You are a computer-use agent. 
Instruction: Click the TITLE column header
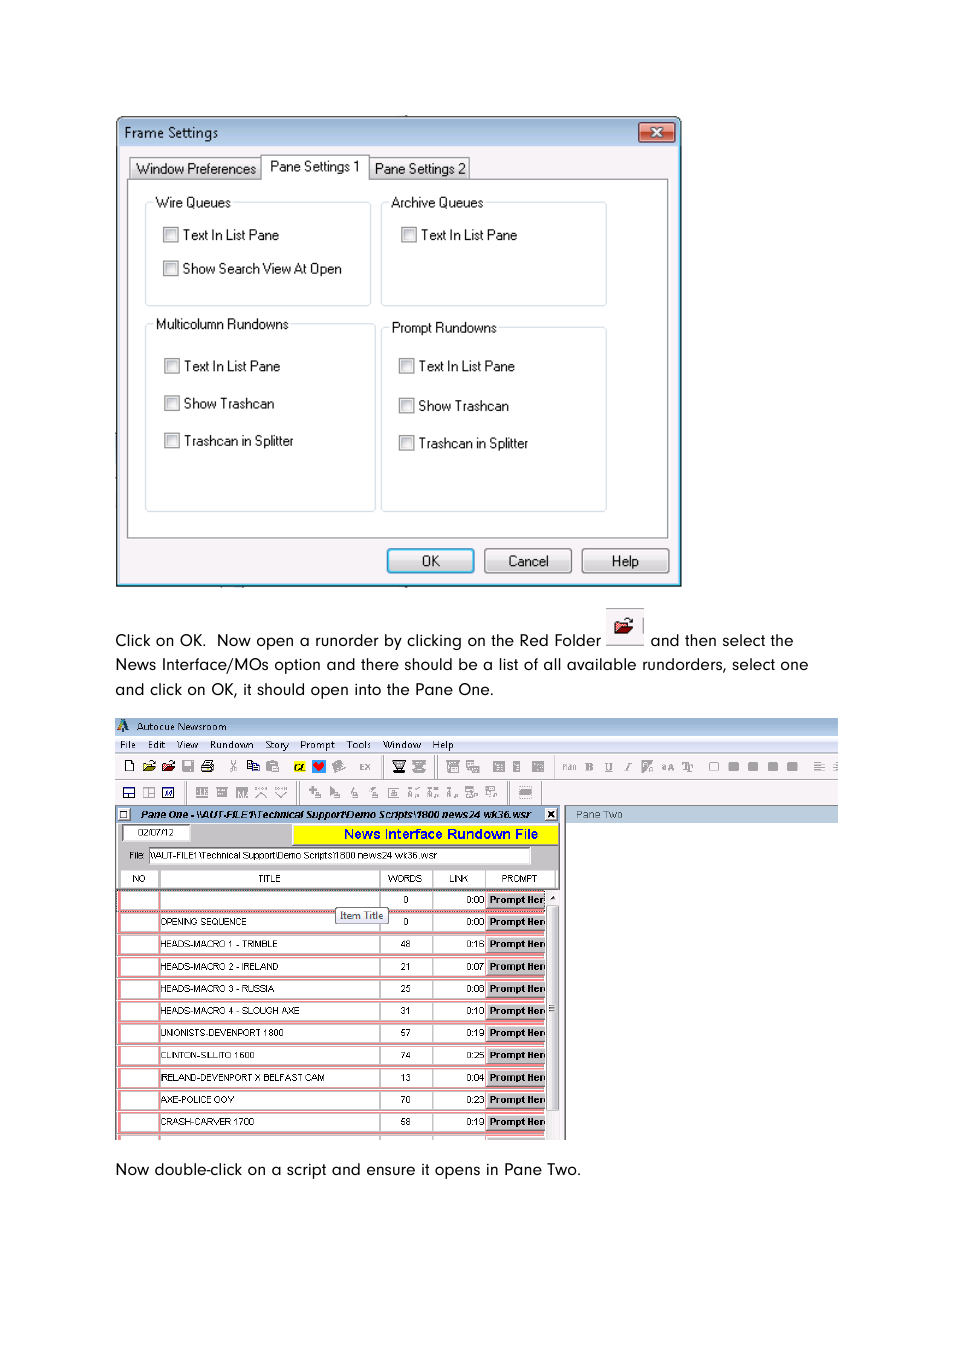pos(269,879)
